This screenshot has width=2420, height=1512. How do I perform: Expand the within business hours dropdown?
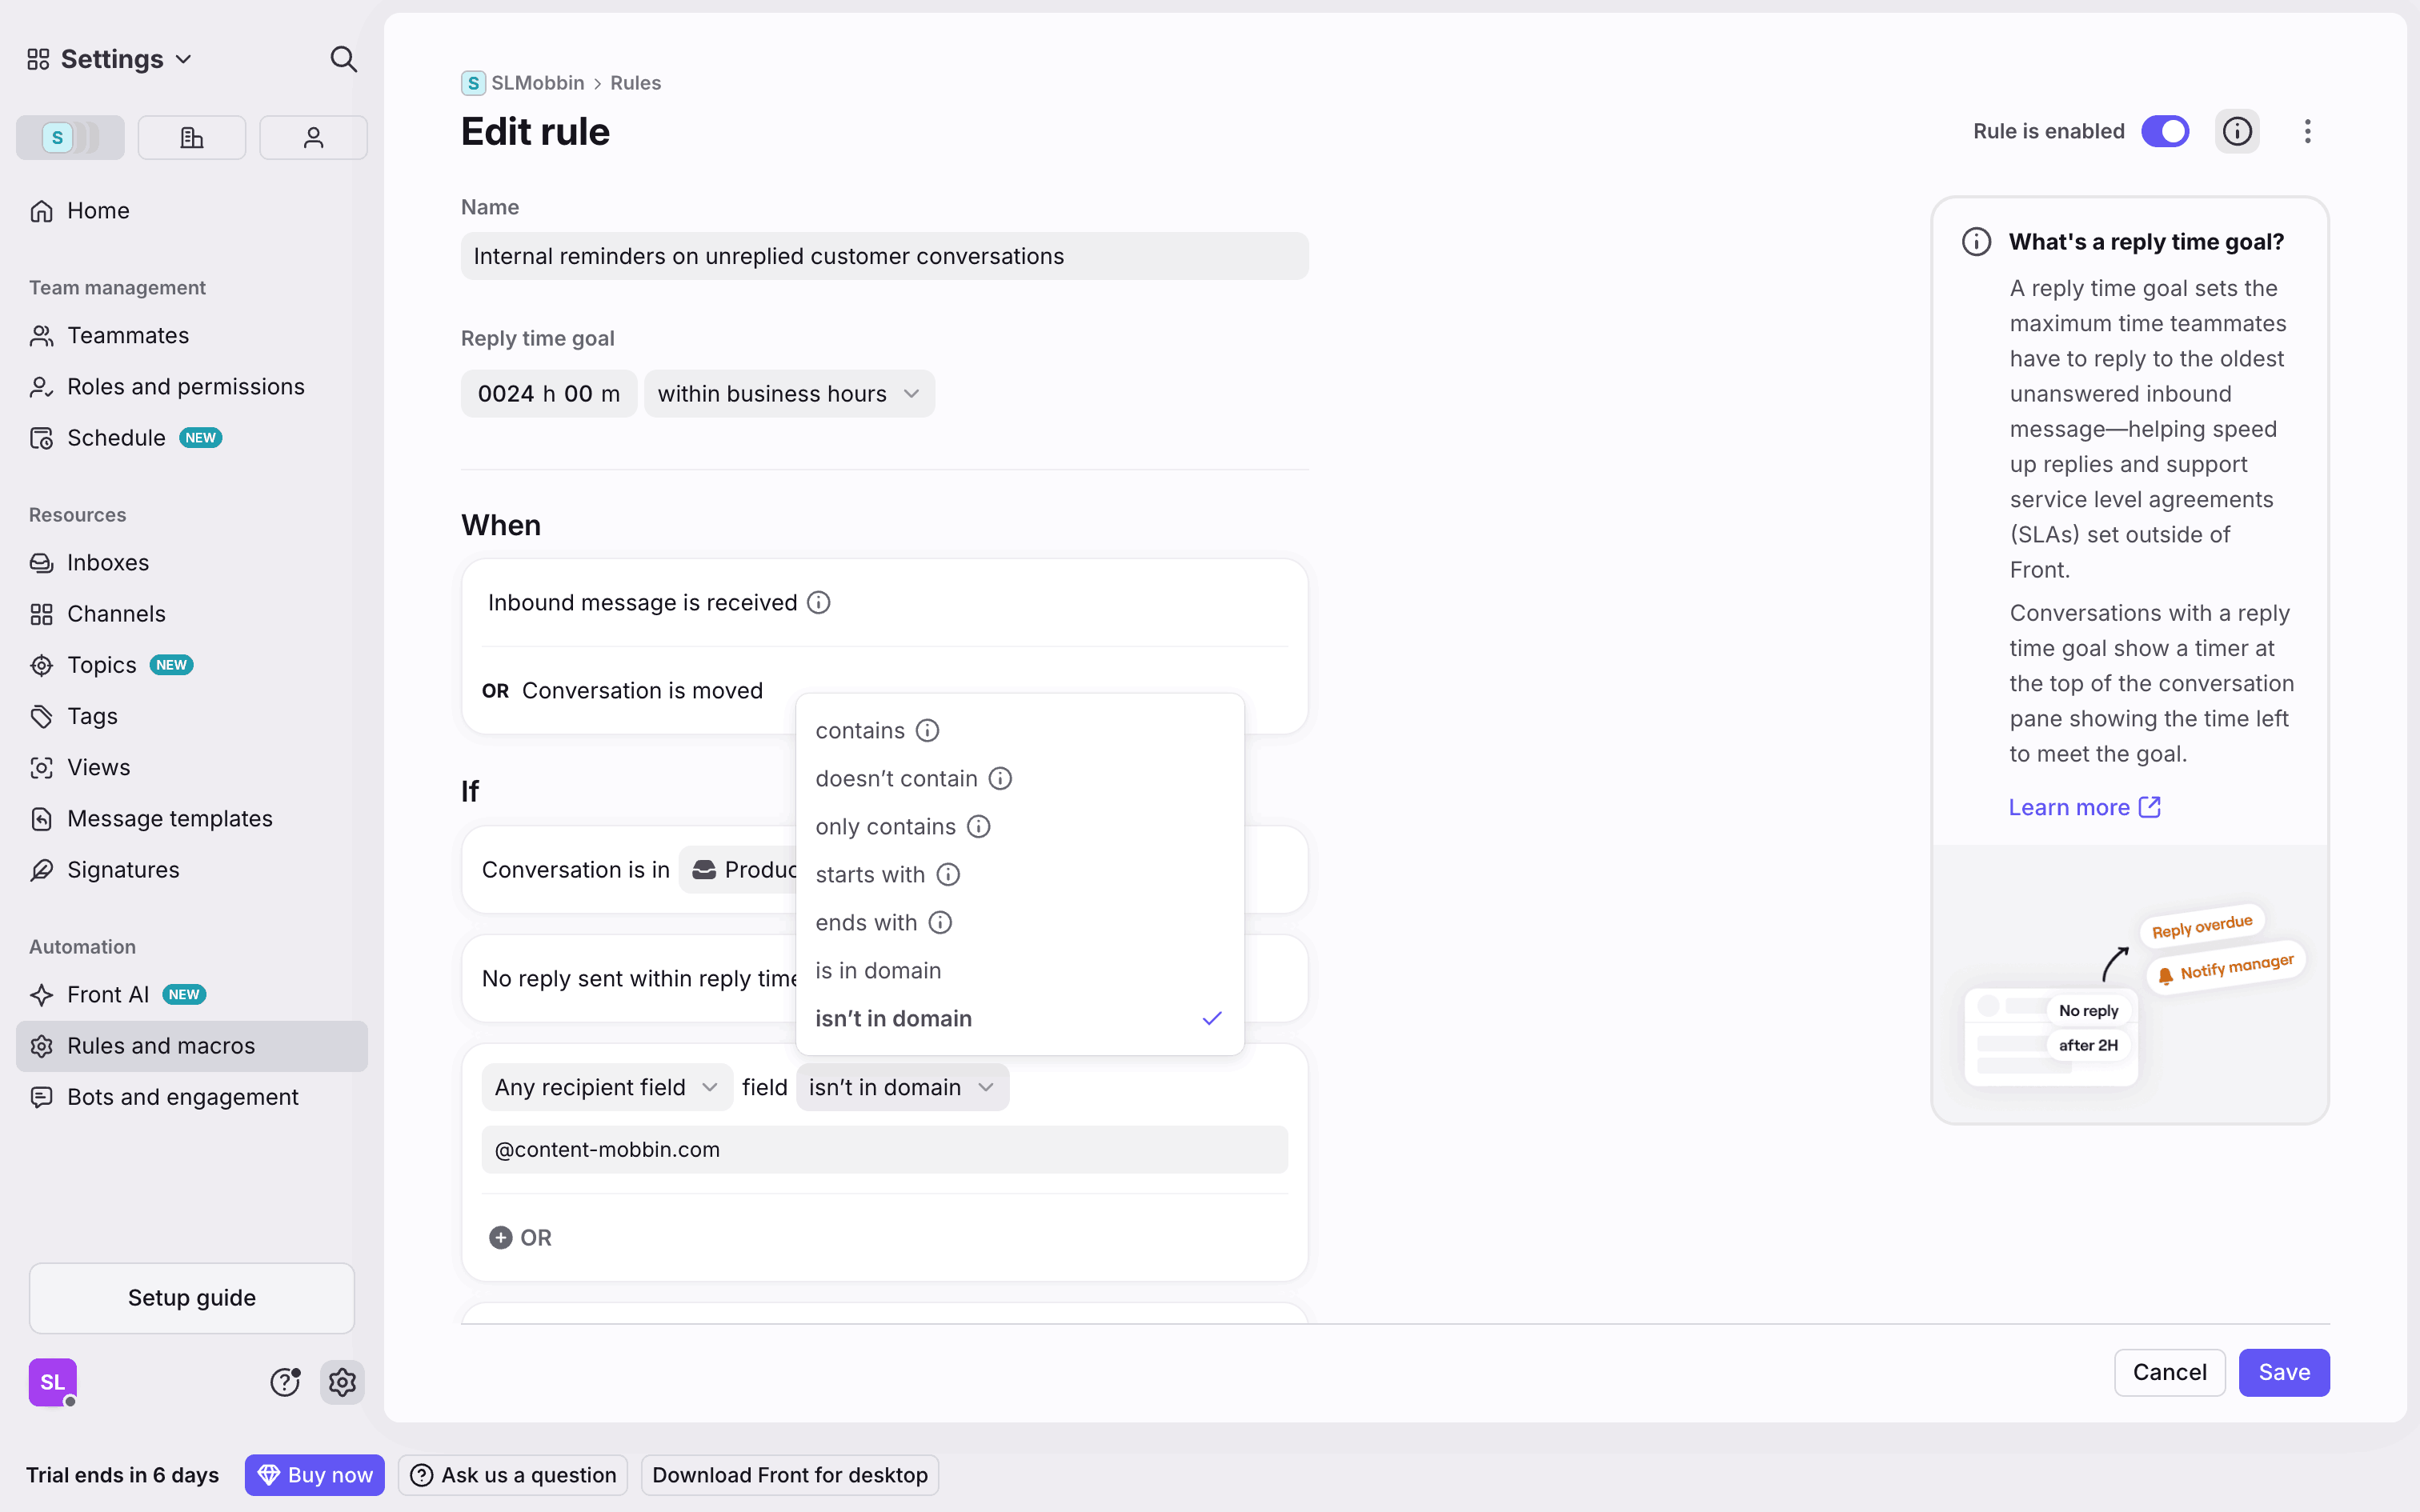789,394
